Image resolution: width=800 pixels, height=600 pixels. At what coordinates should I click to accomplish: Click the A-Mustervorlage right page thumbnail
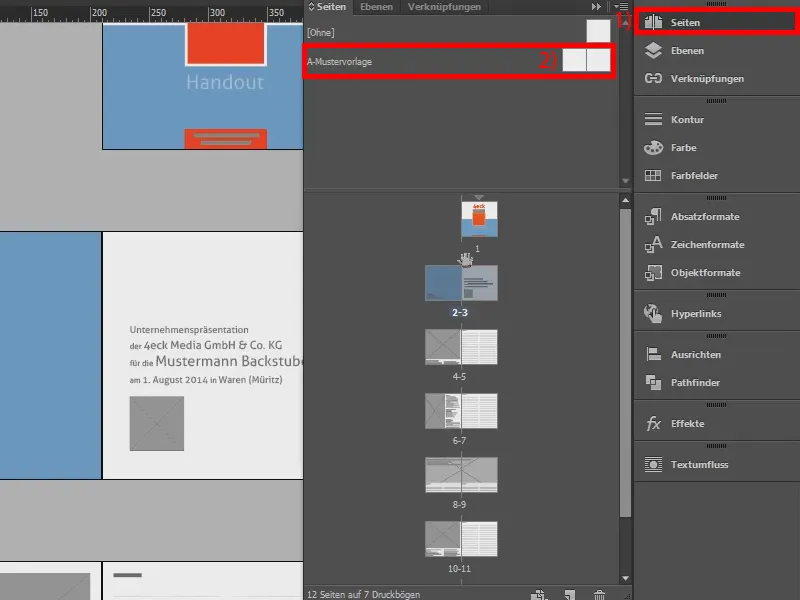coord(598,60)
